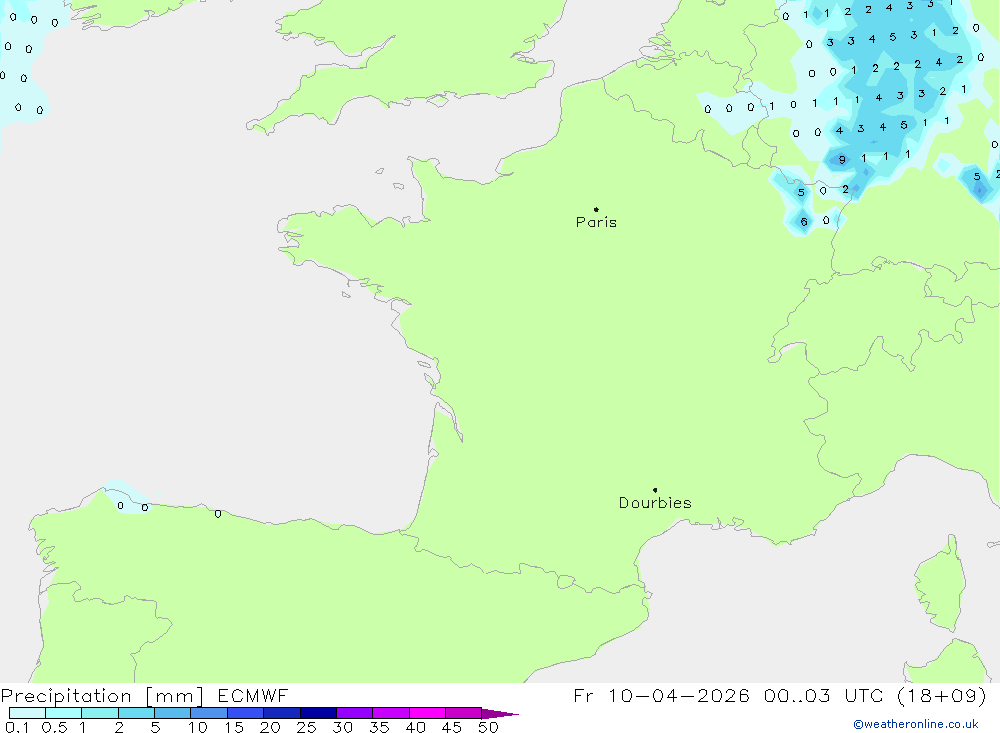Click the 00..03 UTC time range
This screenshot has width=1000, height=733.
coord(812,696)
